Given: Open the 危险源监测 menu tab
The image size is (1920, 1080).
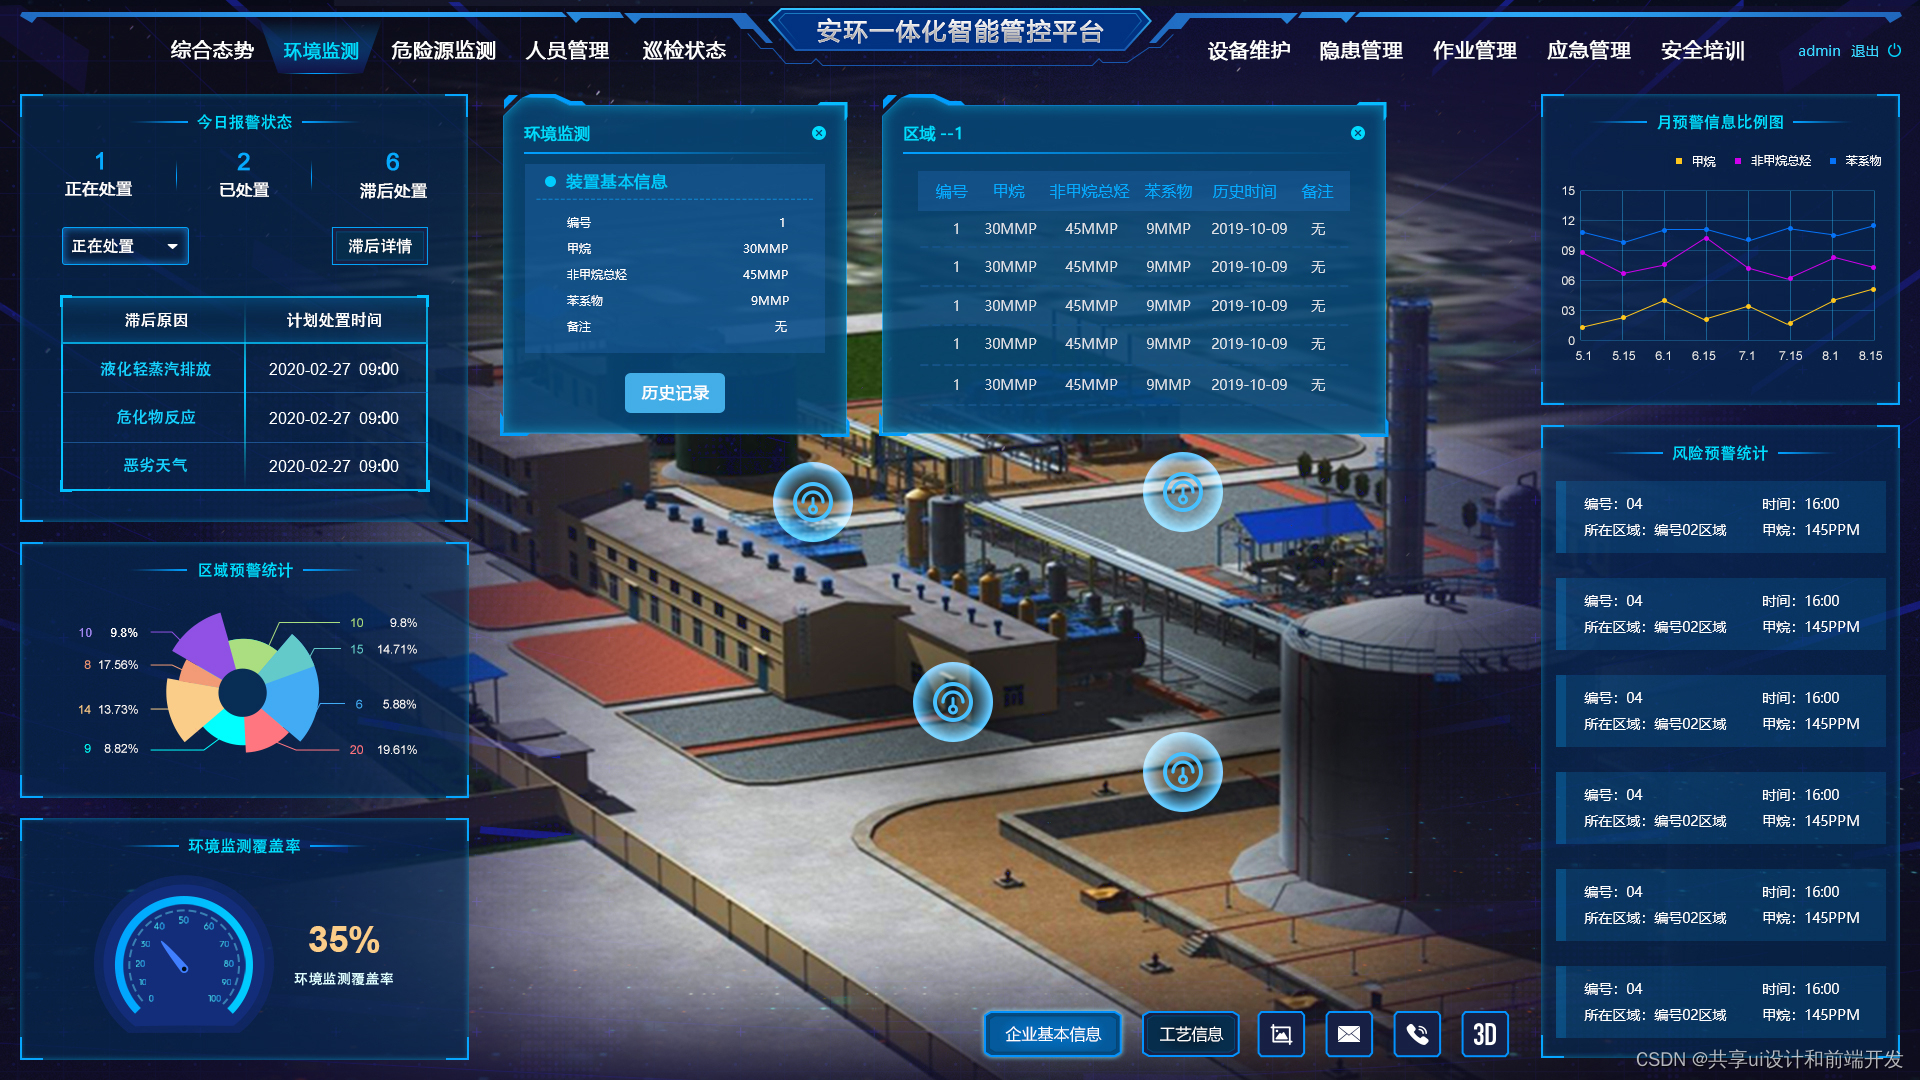Looking at the screenshot, I should click(443, 51).
